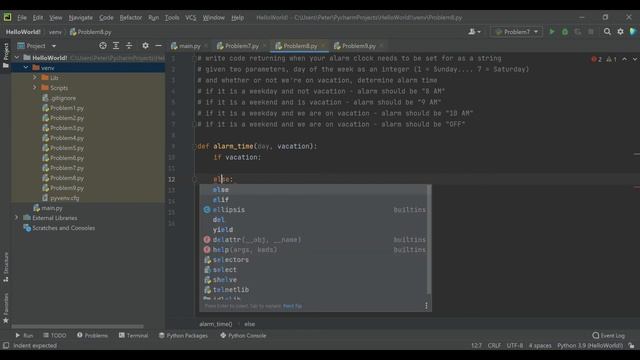Choose 'telnetlib' from completion popup
Screen dimensions: 640x360
coord(313,290)
